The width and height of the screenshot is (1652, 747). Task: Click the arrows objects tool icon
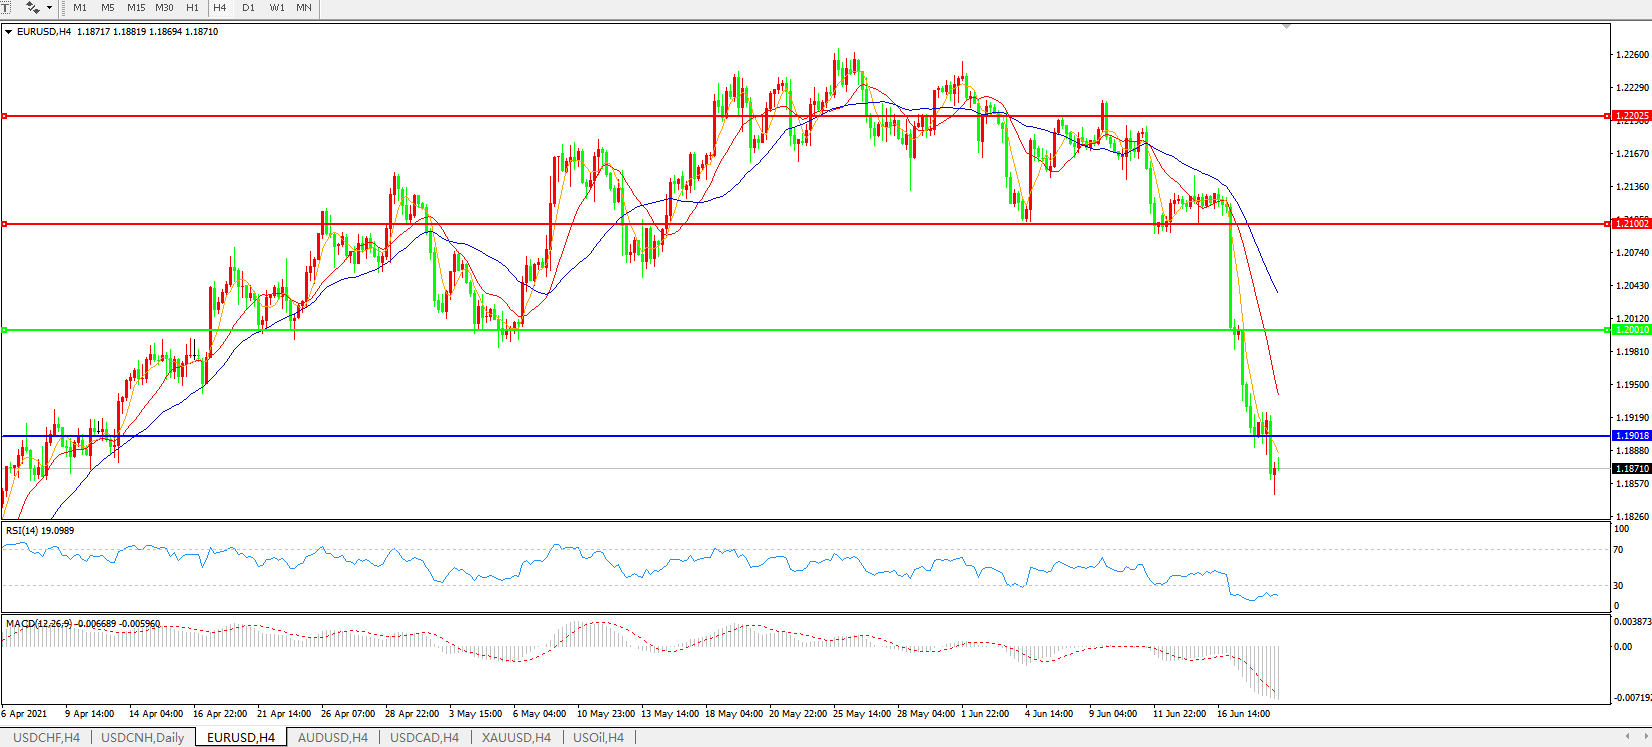pos(33,7)
